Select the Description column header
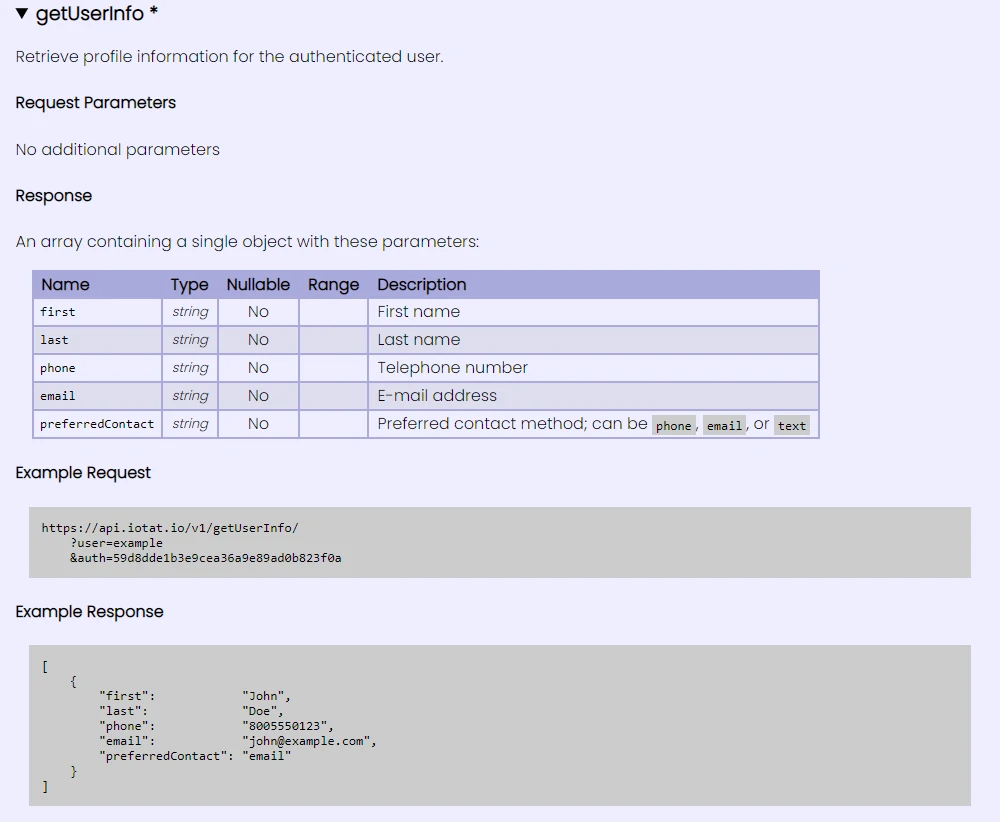 point(422,285)
